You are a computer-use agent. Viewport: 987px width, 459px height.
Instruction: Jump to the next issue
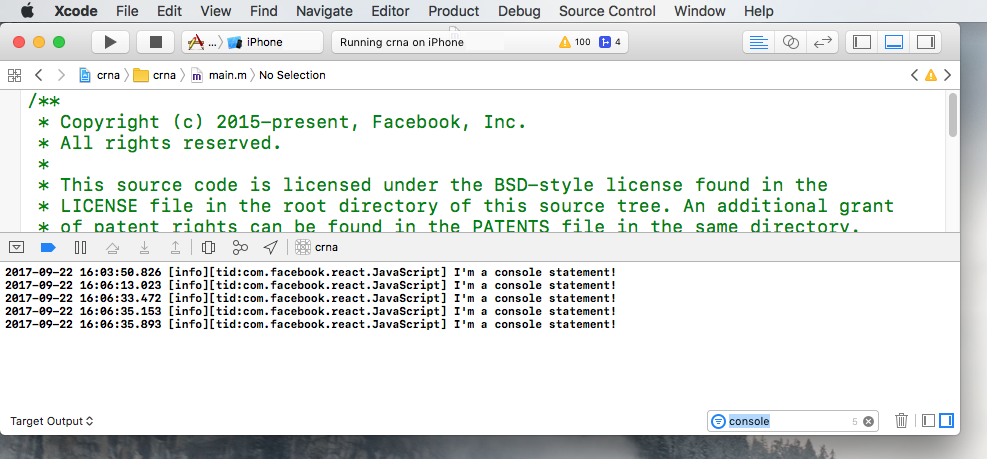(947, 75)
